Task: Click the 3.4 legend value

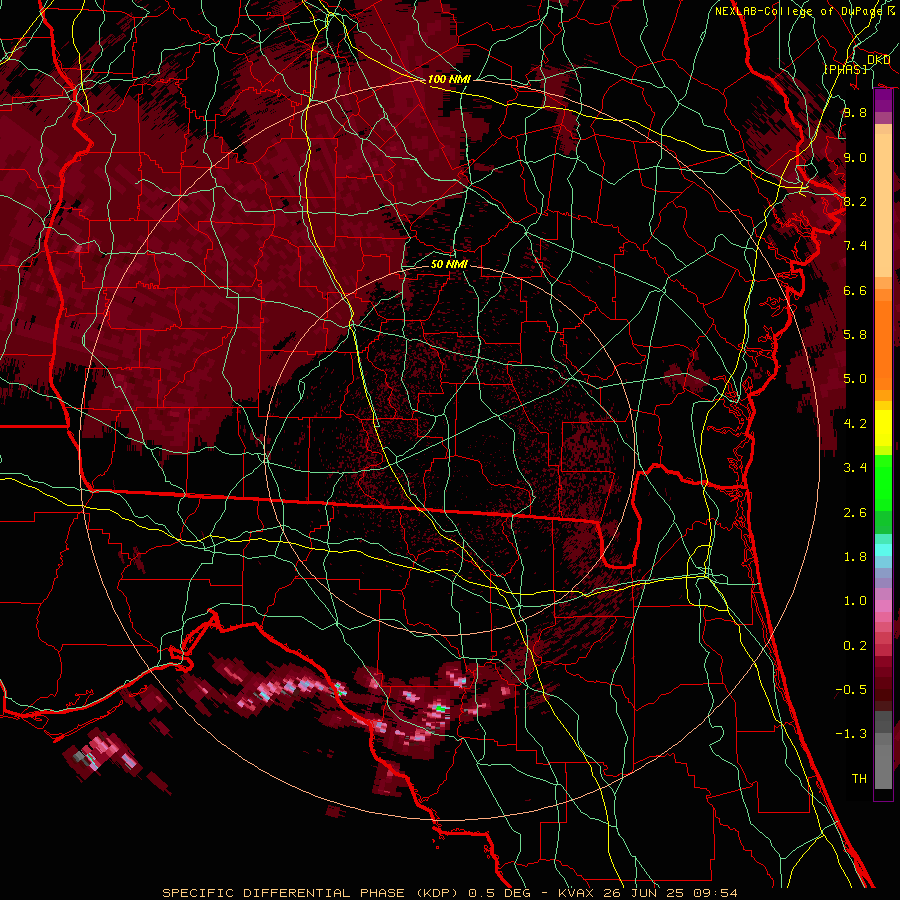Action: (855, 468)
